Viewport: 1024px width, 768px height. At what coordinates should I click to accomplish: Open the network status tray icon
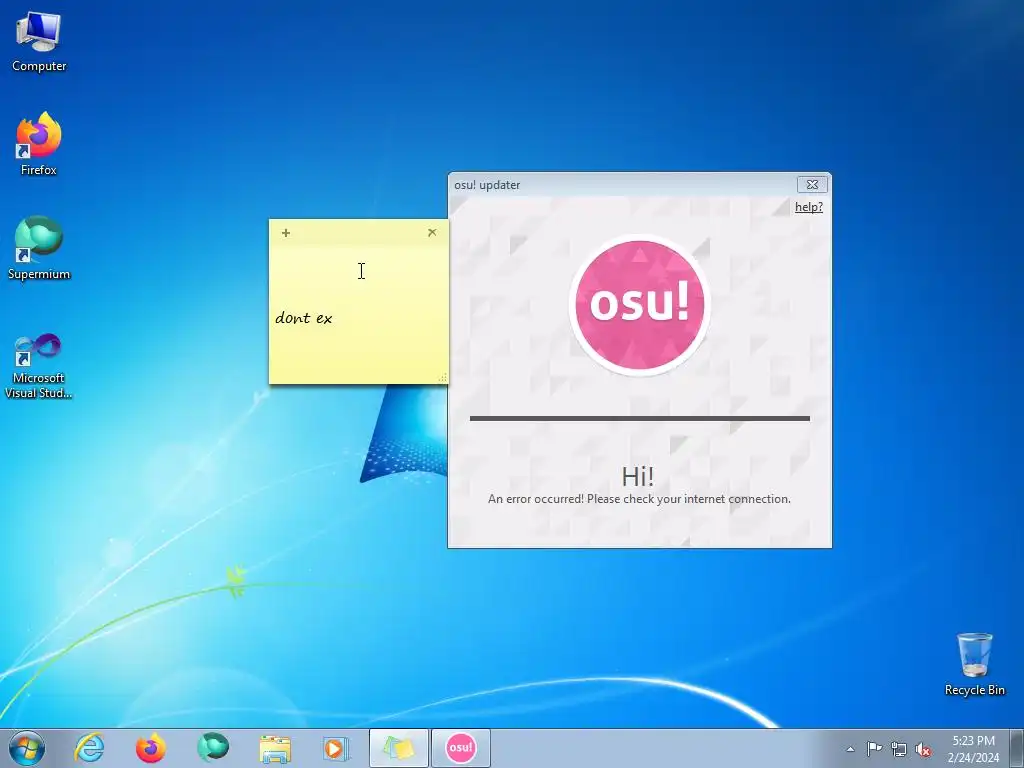click(899, 749)
